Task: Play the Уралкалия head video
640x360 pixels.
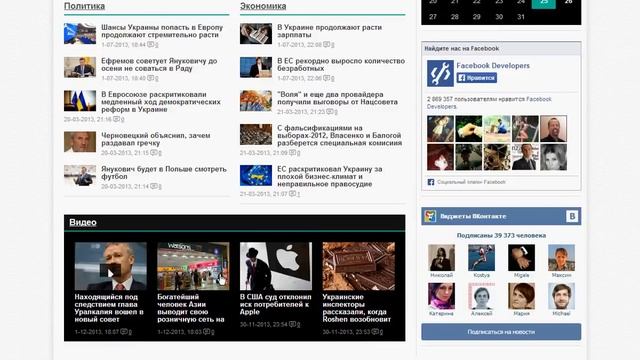Action: (x=111, y=266)
